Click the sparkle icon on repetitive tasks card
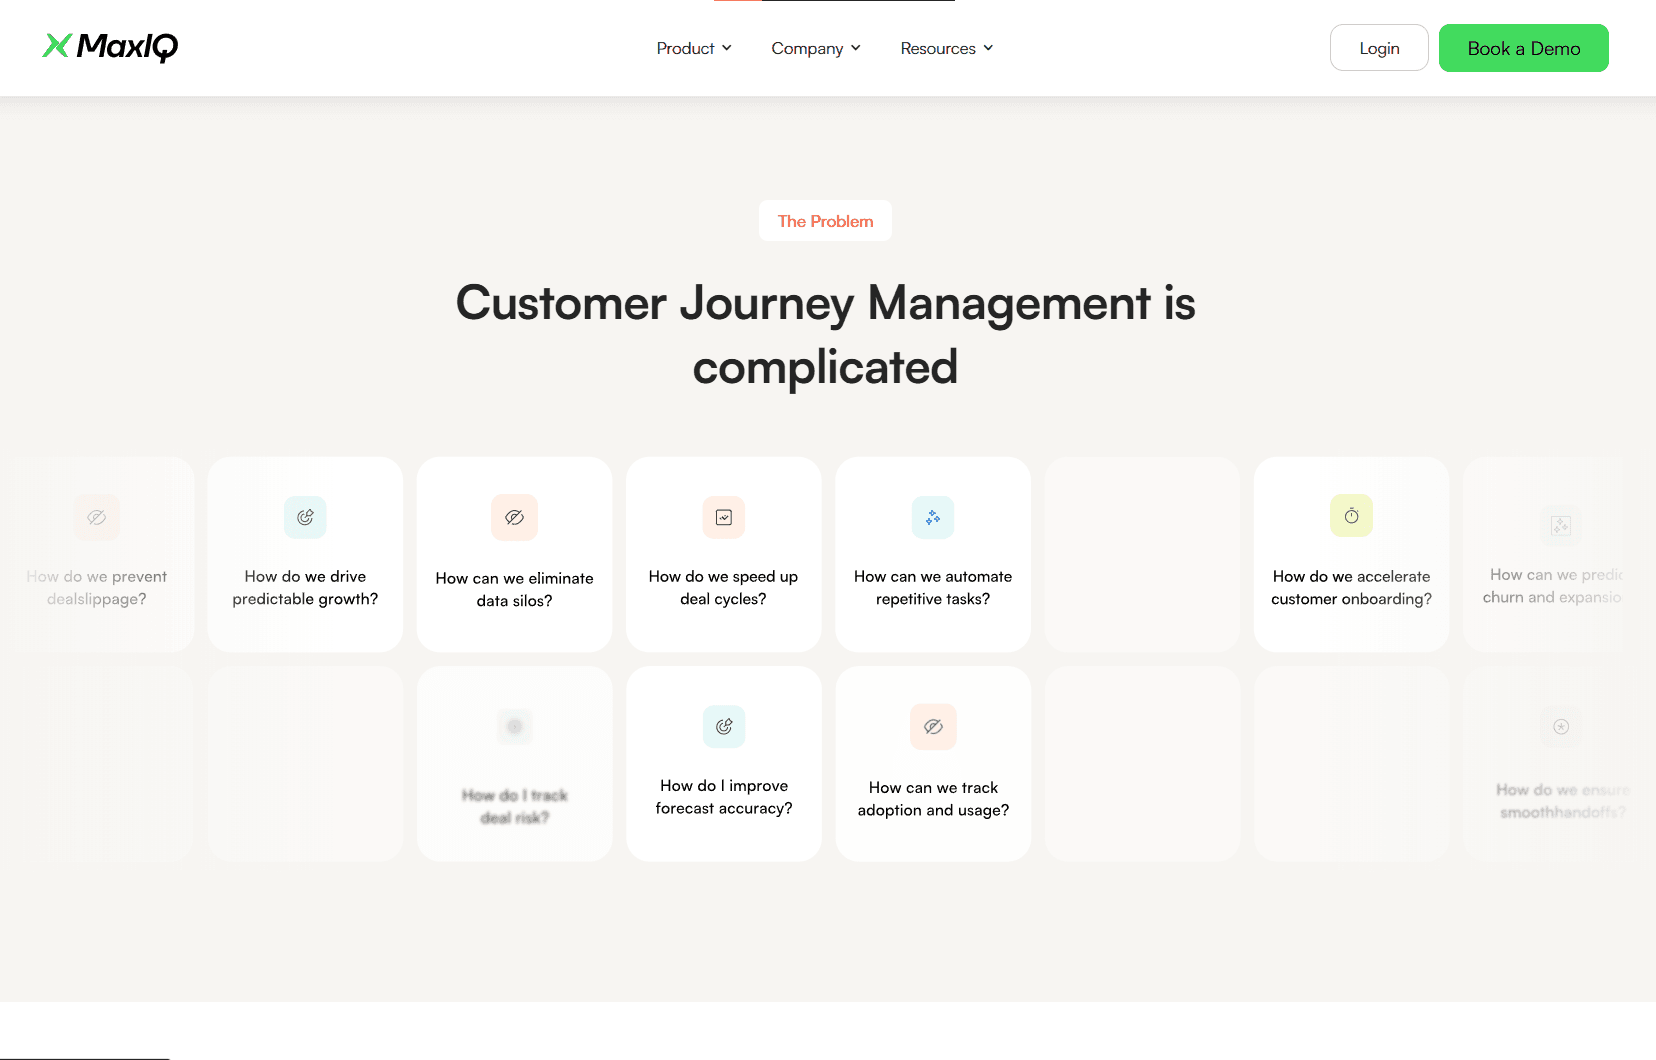Image resolution: width=1656 pixels, height=1060 pixels. click(933, 517)
